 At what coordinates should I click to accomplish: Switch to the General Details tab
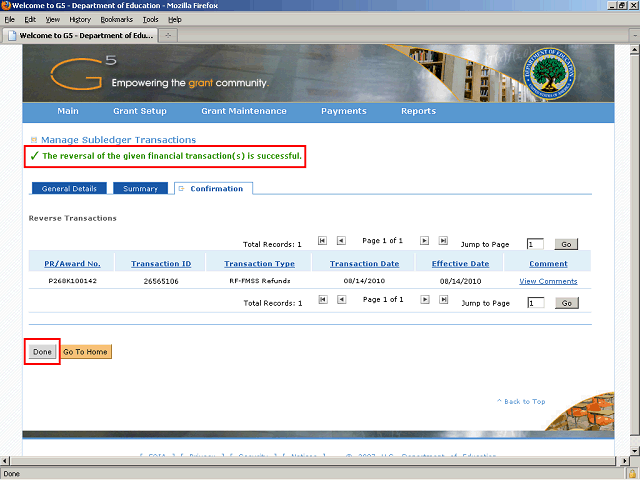69,189
